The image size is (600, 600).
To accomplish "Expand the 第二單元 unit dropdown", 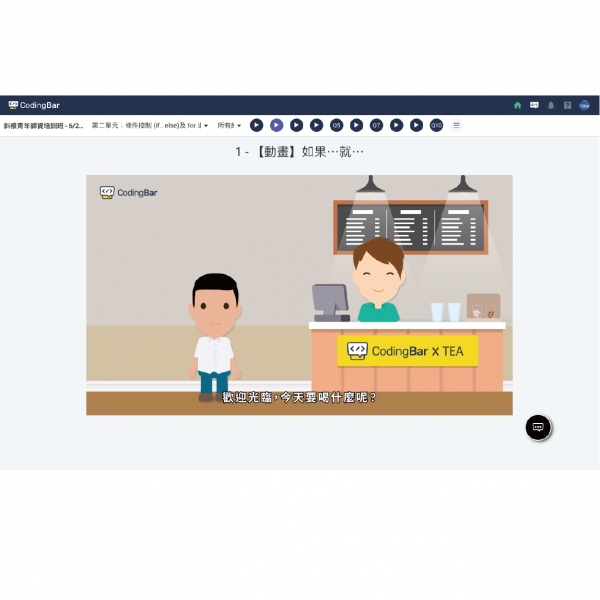I will click(x=150, y=126).
